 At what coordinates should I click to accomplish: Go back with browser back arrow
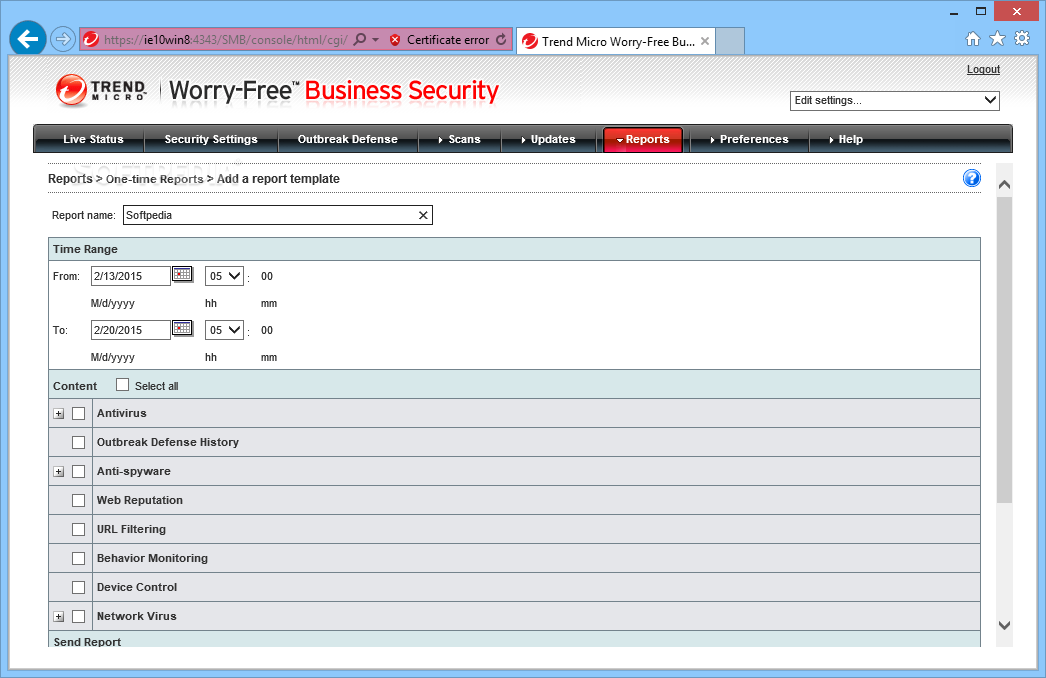pos(27,39)
